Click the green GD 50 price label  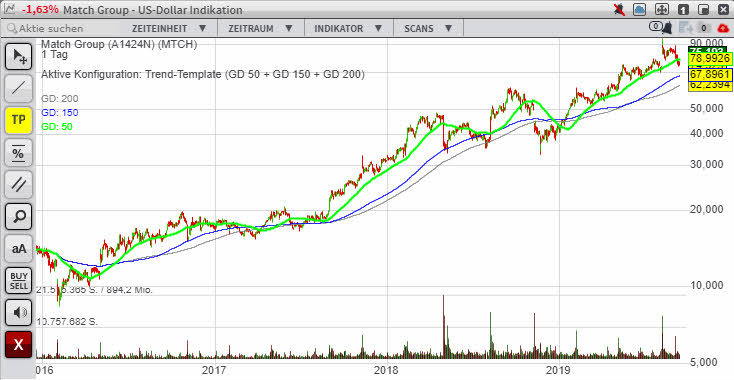pos(710,59)
